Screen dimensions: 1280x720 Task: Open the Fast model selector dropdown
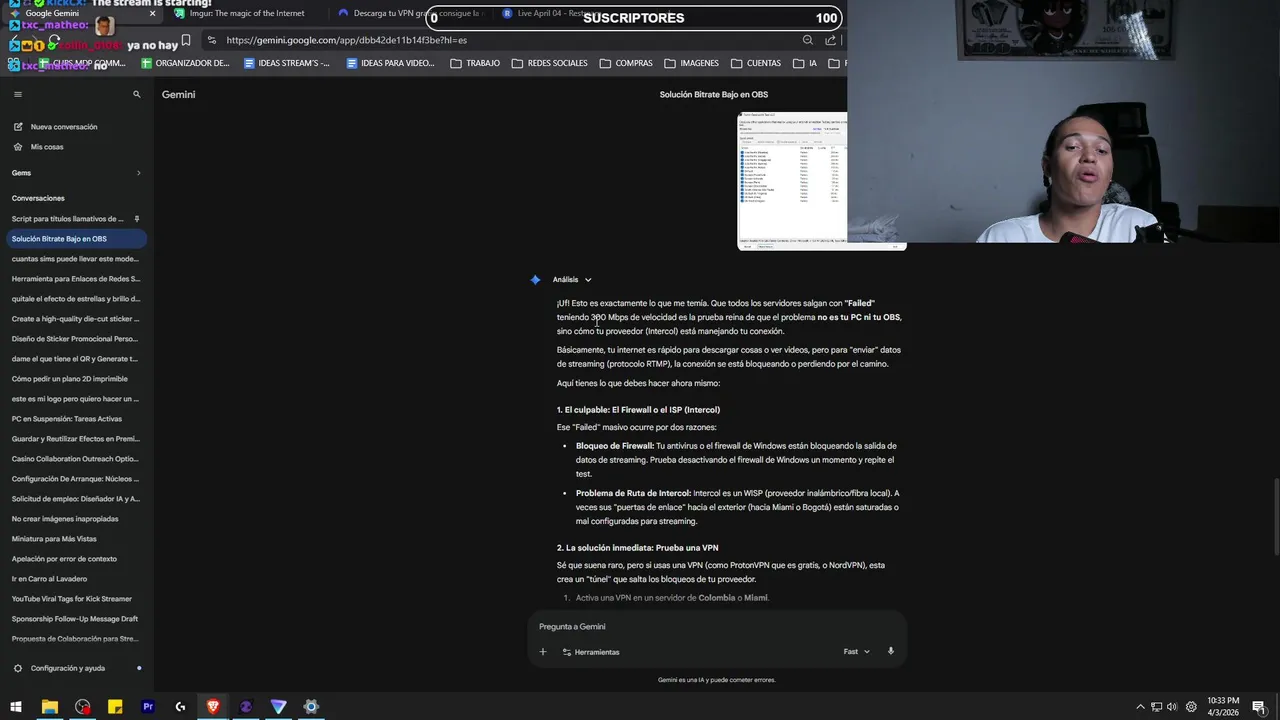click(x=857, y=652)
